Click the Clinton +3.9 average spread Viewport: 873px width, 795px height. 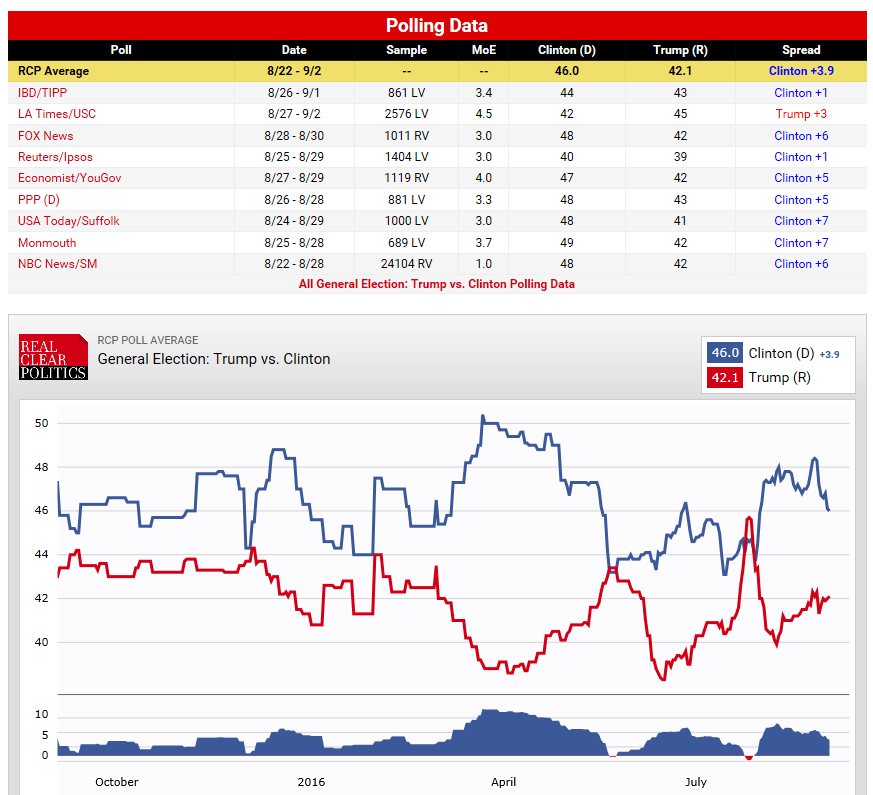click(801, 71)
